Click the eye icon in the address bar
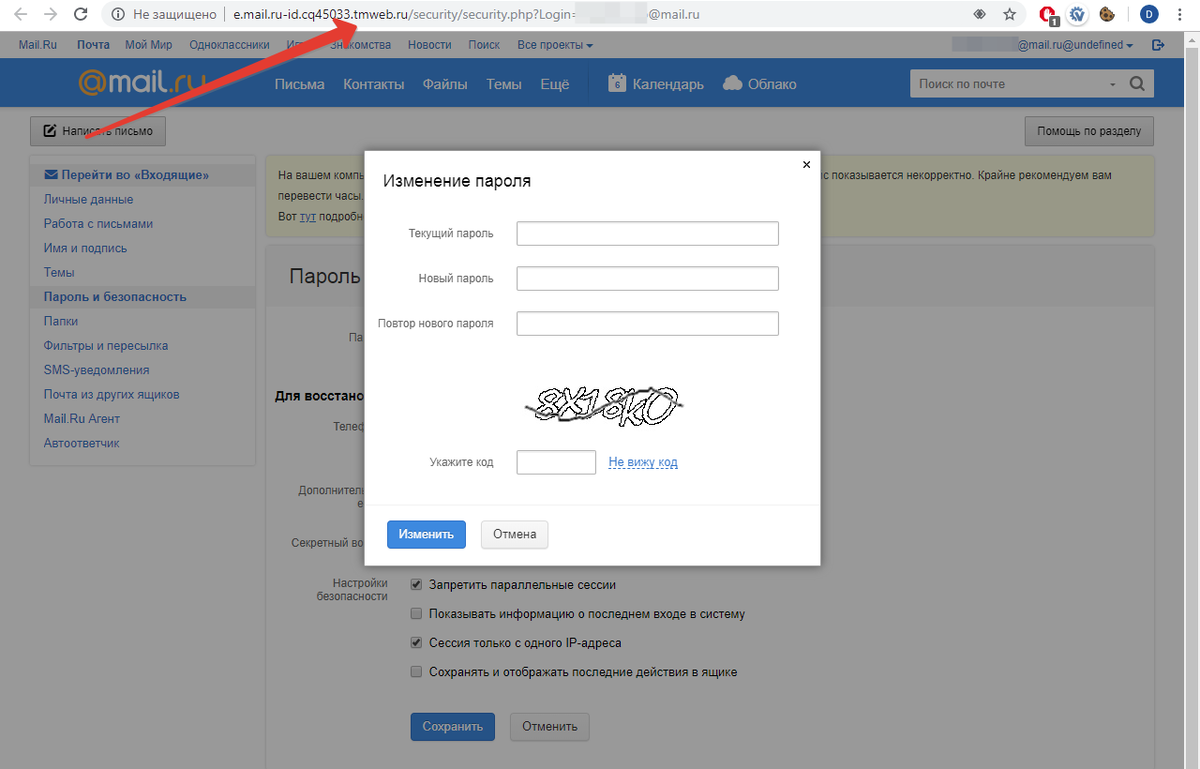Screen dimensions: 1200x769 click(x=980, y=15)
